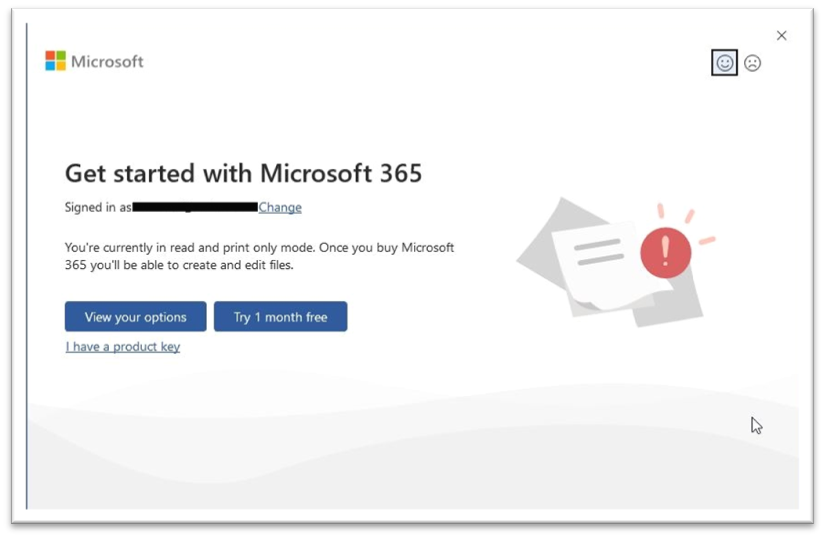825x538 pixels.
Task: Click the orange spark lines above alert
Action: click(689, 217)
